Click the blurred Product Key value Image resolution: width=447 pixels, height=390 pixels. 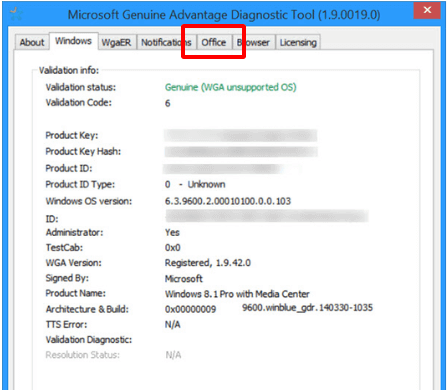[240, 136]
